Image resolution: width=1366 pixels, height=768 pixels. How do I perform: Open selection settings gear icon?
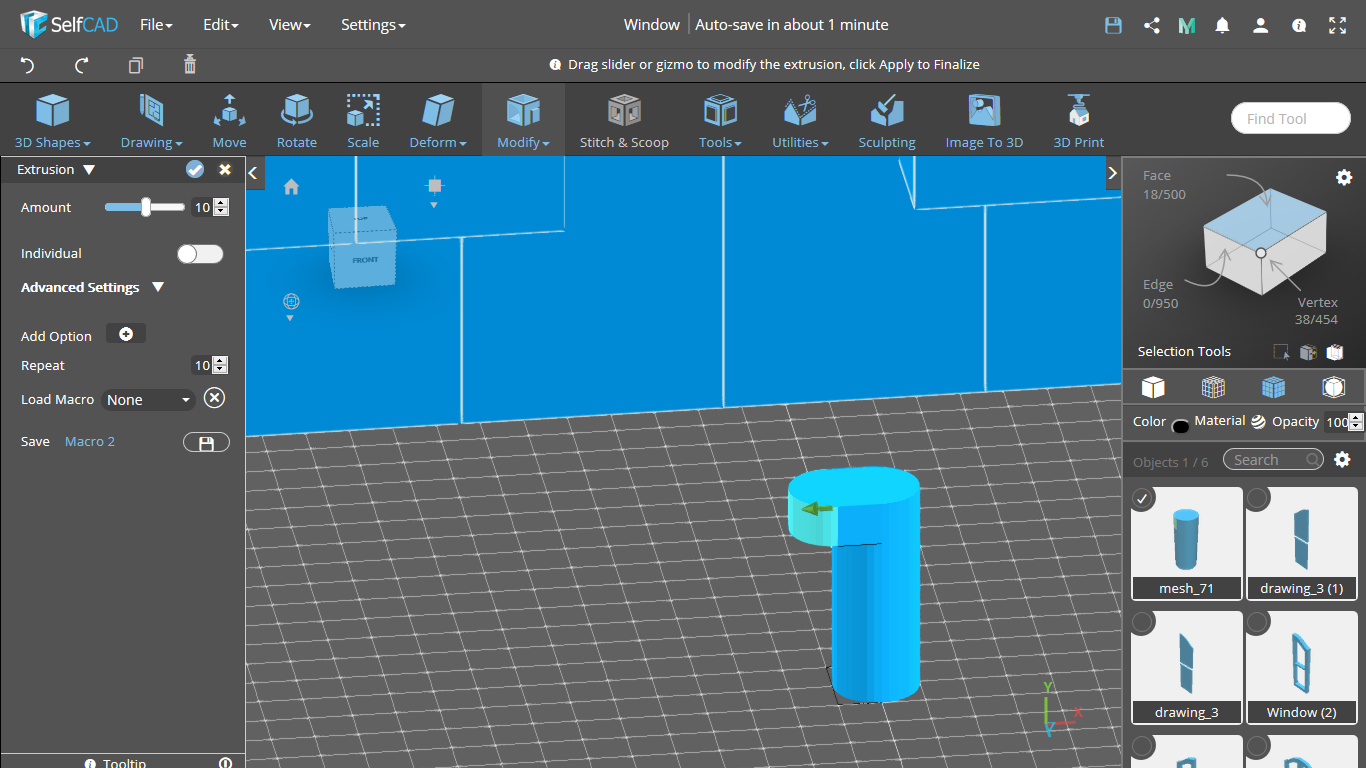point(1344,177)
